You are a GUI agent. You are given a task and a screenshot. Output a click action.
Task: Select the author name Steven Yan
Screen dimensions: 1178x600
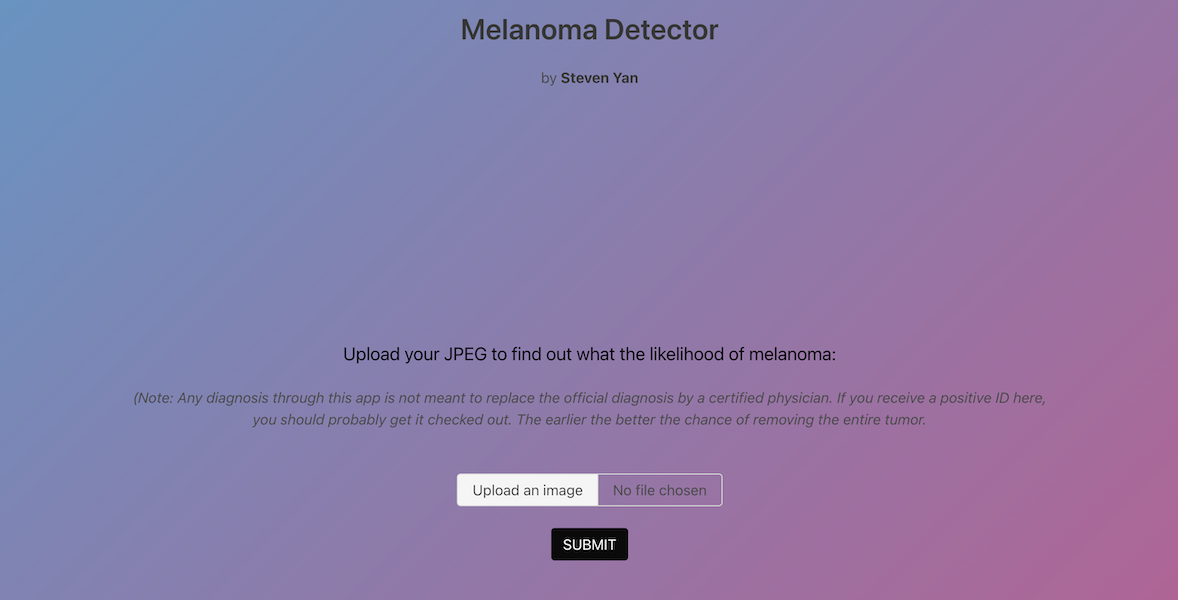tap(601, 78)
